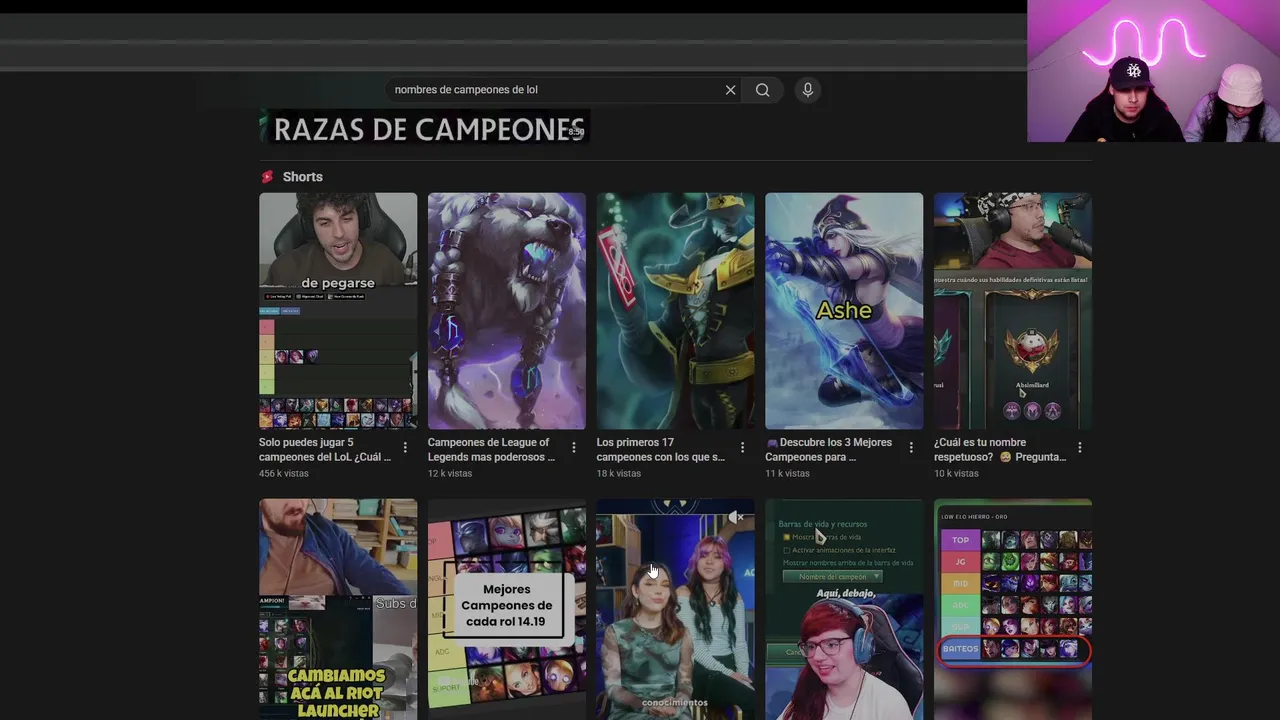Screen dimensions: 1280x720
Task: Click the '456 k vistas' view count
Action: pos(284,474)
